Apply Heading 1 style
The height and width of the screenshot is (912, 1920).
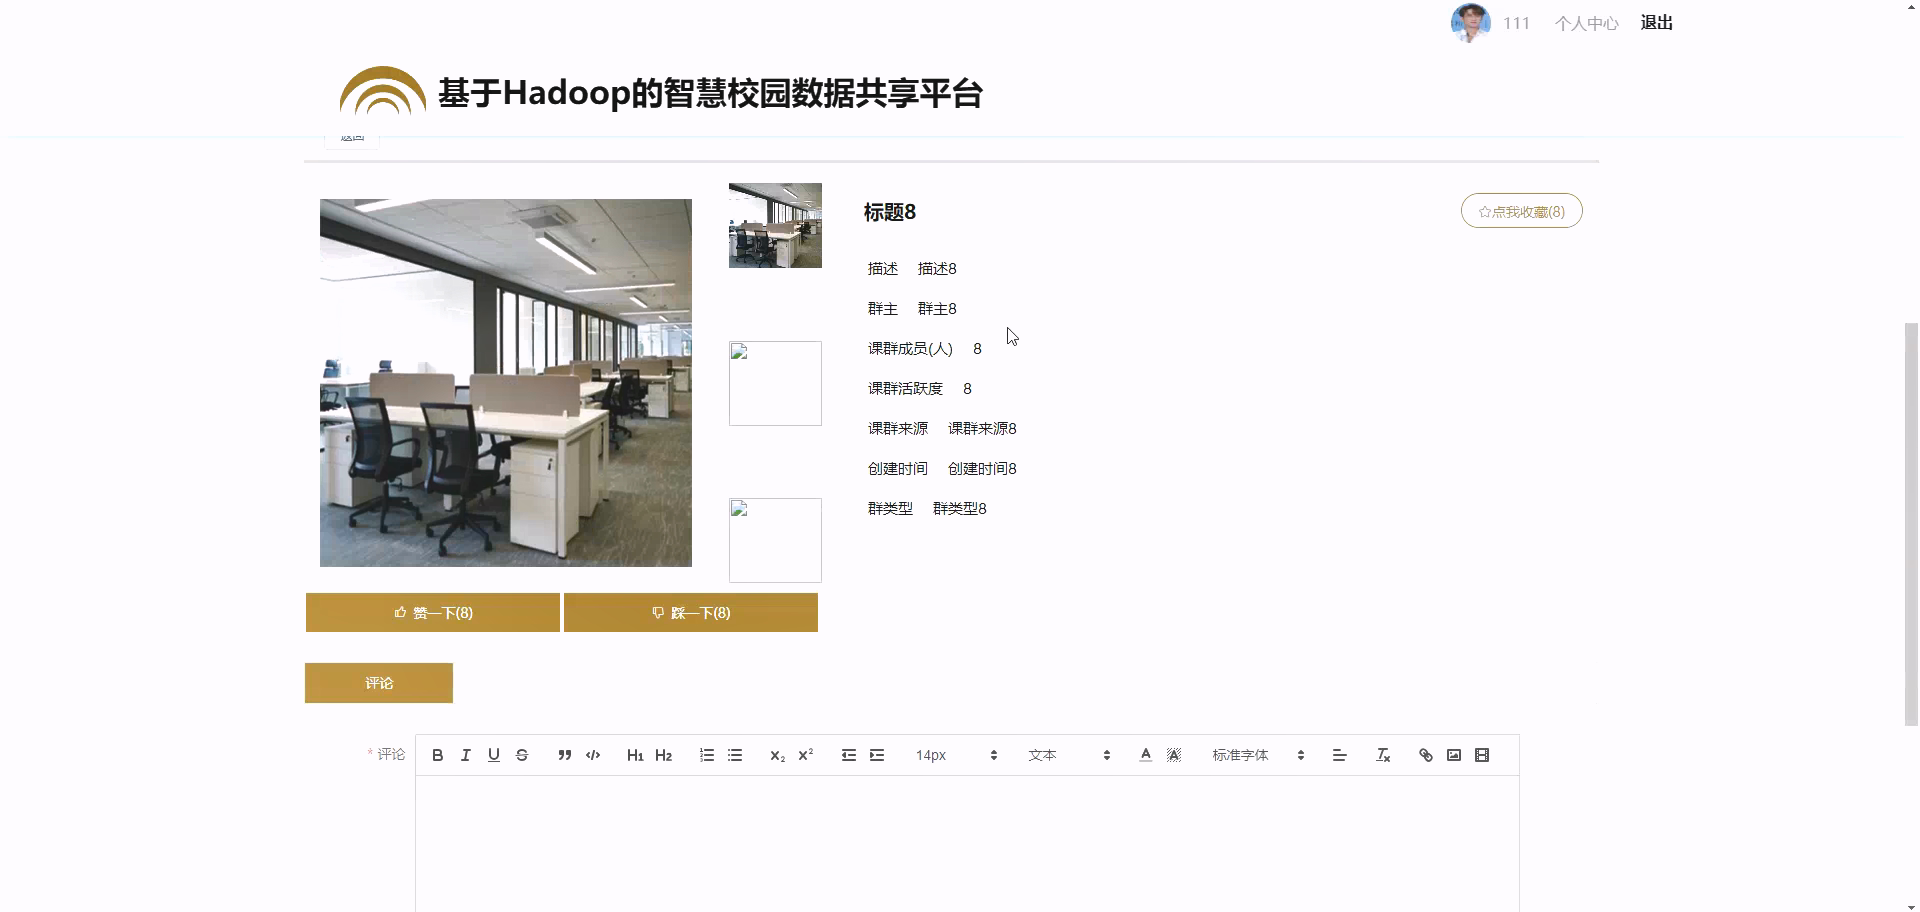[x=635, y=755]
